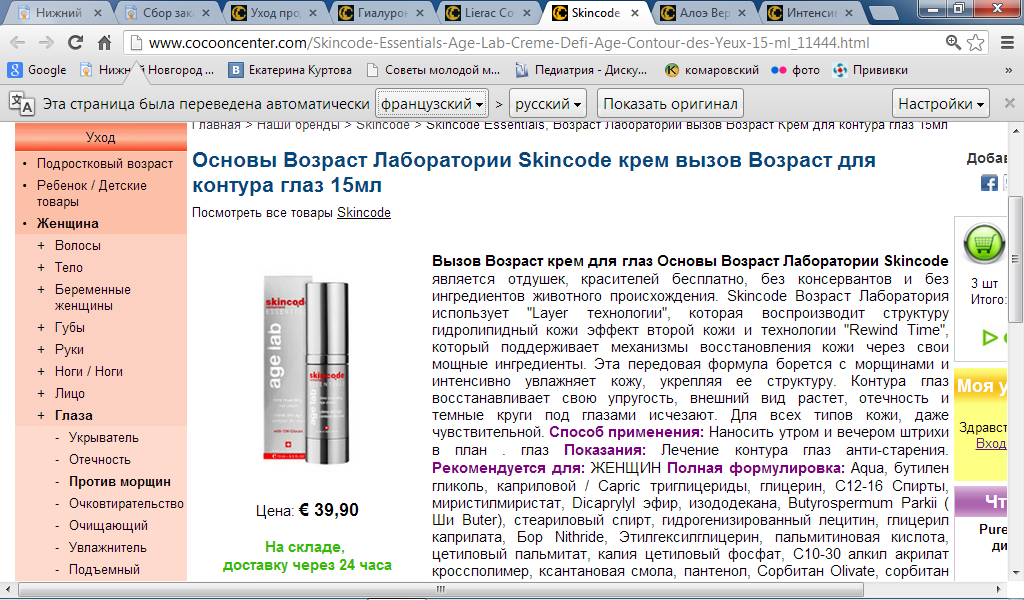Click the green play arrow in cart box
The width and height of the screenshot is (1024, 600).
click(x=990, y=338)
